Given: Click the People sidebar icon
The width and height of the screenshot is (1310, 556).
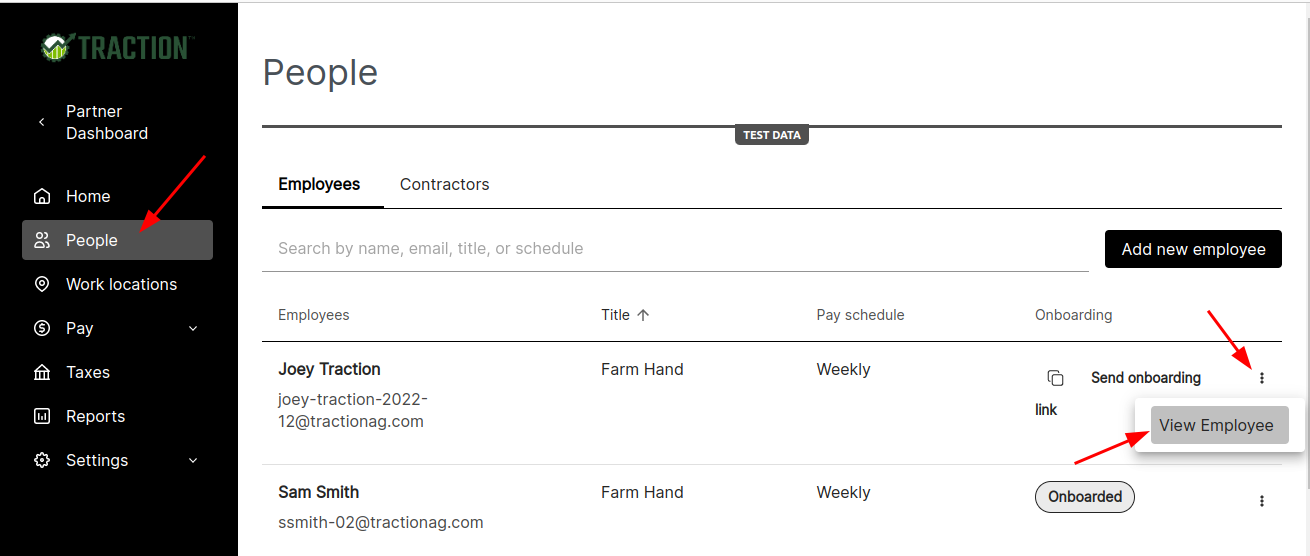Looking at the screenshot, I should point(42,240).
